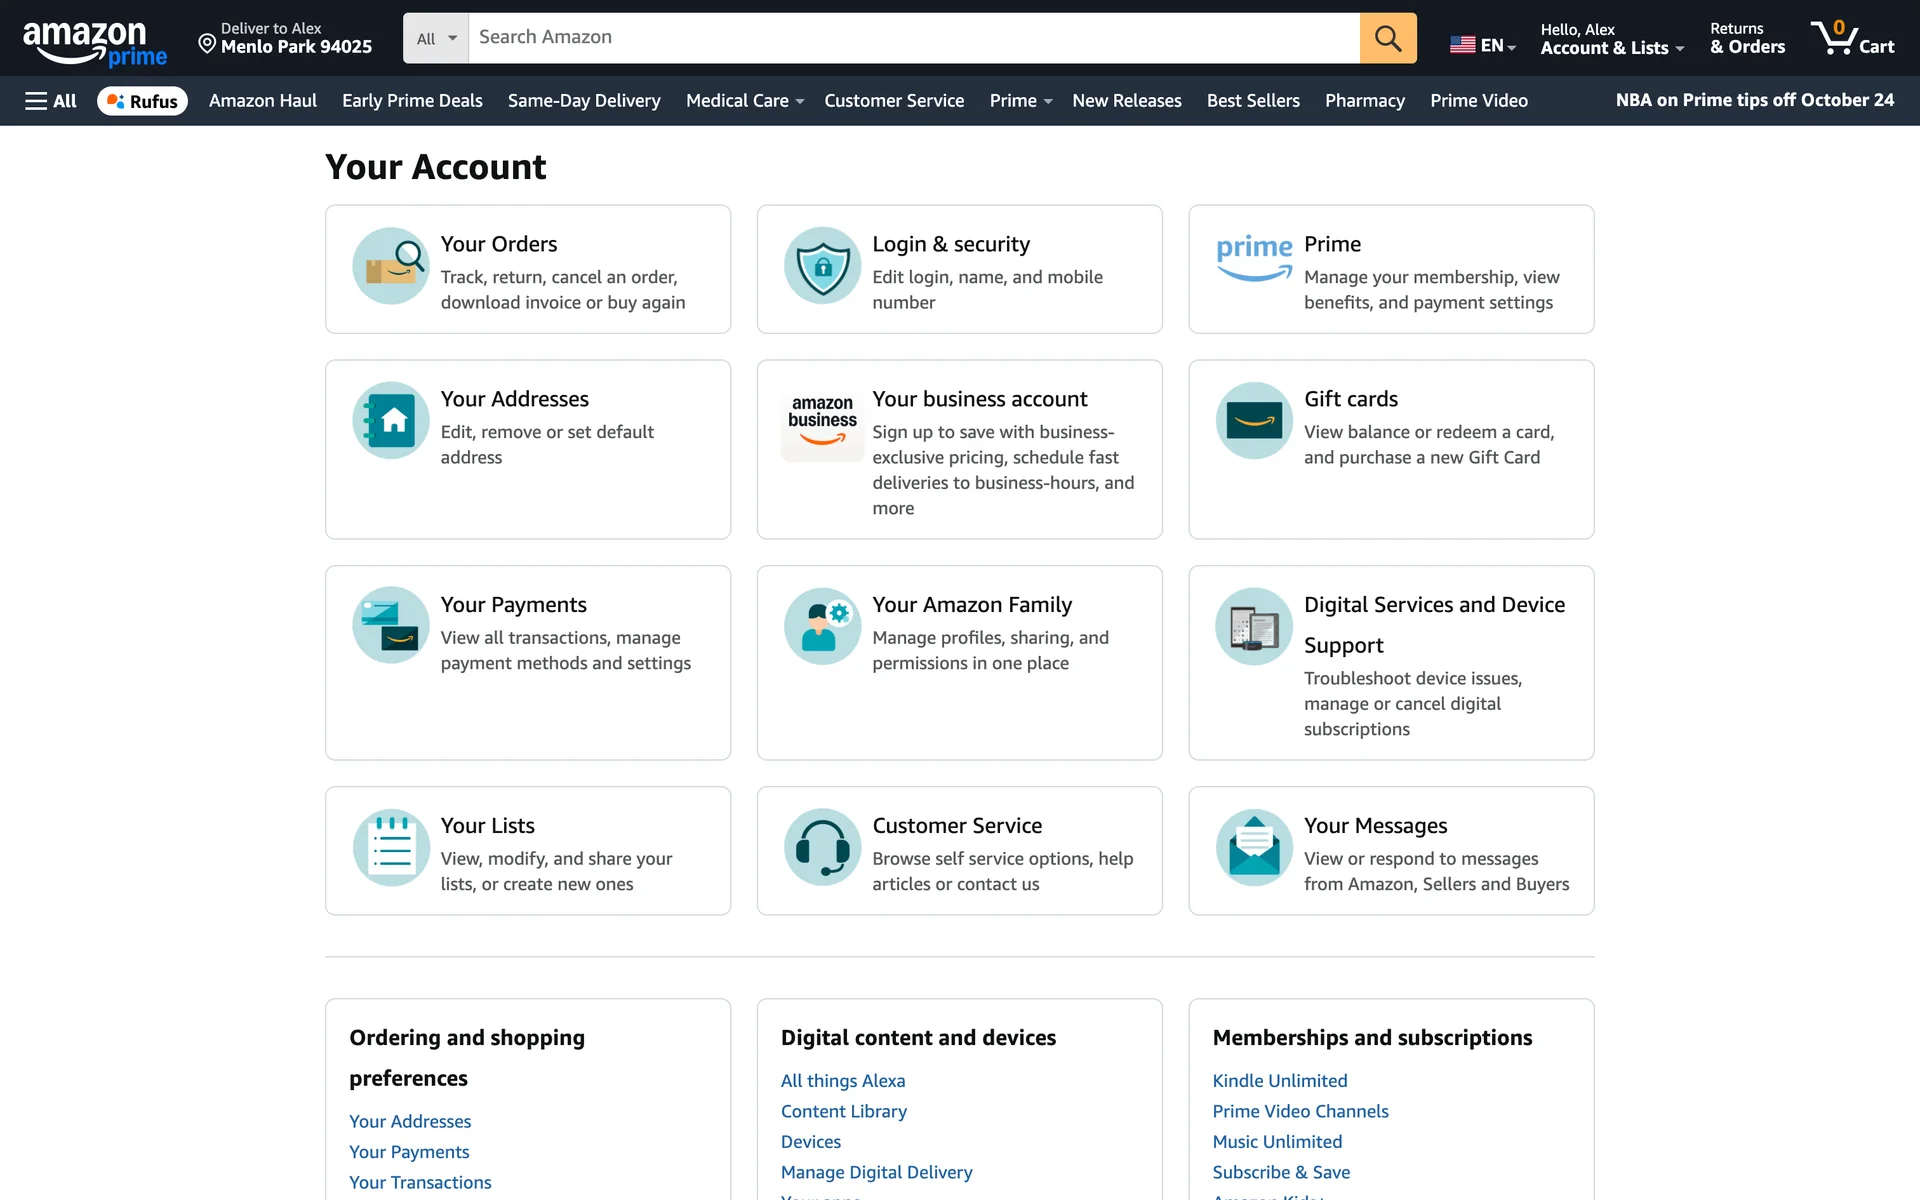Go to Early Prime Deals
The height and width of the screenshot is (1200, 1920).
(412, 101)
